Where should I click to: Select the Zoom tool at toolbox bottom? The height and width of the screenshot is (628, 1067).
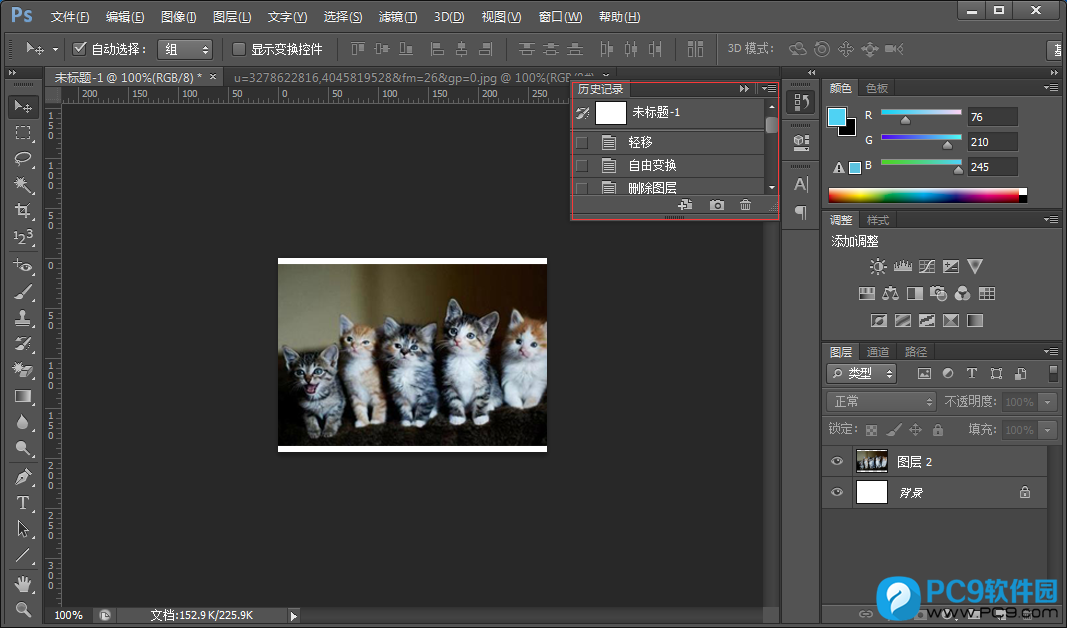click(x=23, y=609)
